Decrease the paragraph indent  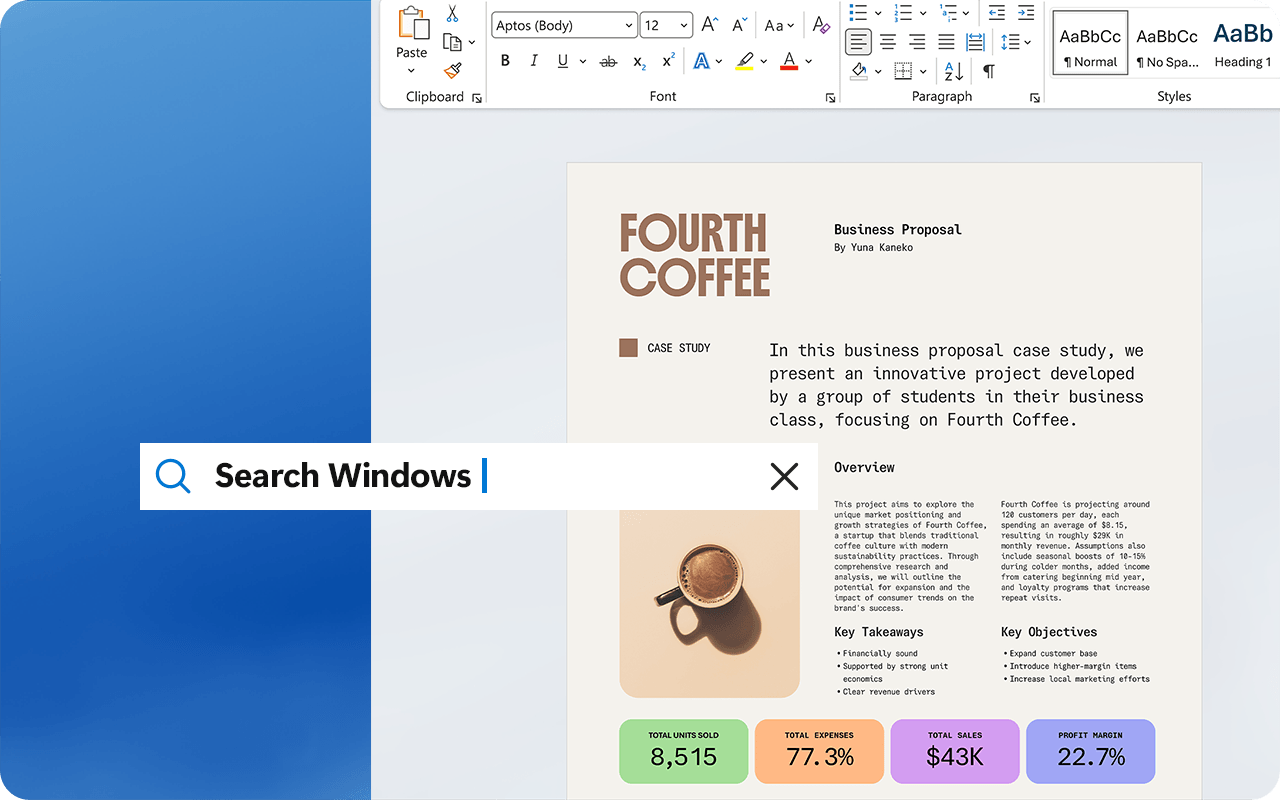tap(996, 12)
